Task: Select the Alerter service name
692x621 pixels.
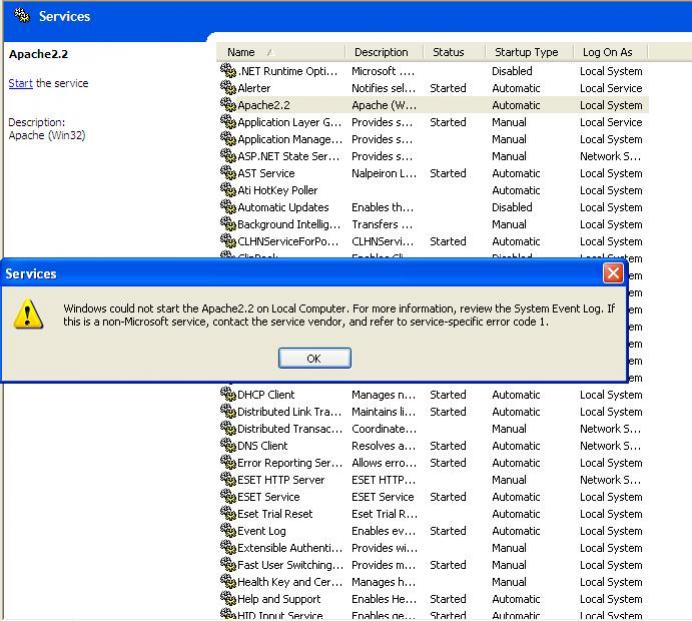Action: (x=254, y=88)
